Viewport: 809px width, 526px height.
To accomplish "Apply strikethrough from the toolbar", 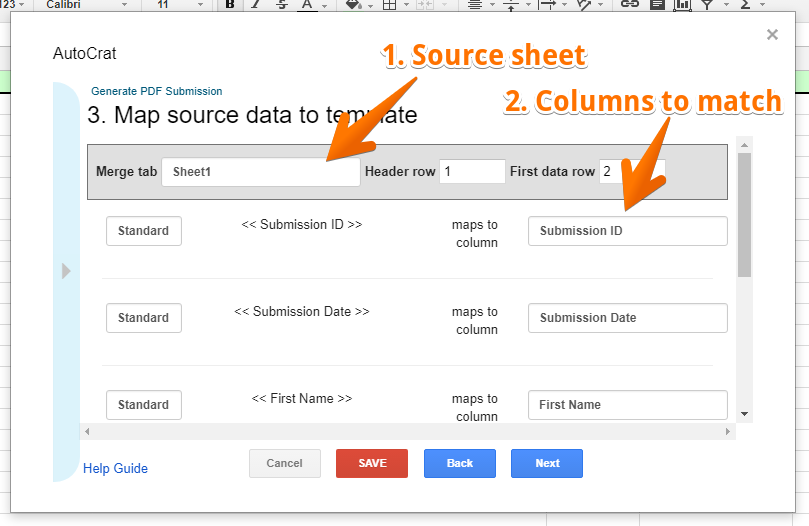I will click(x=281, y=4).
